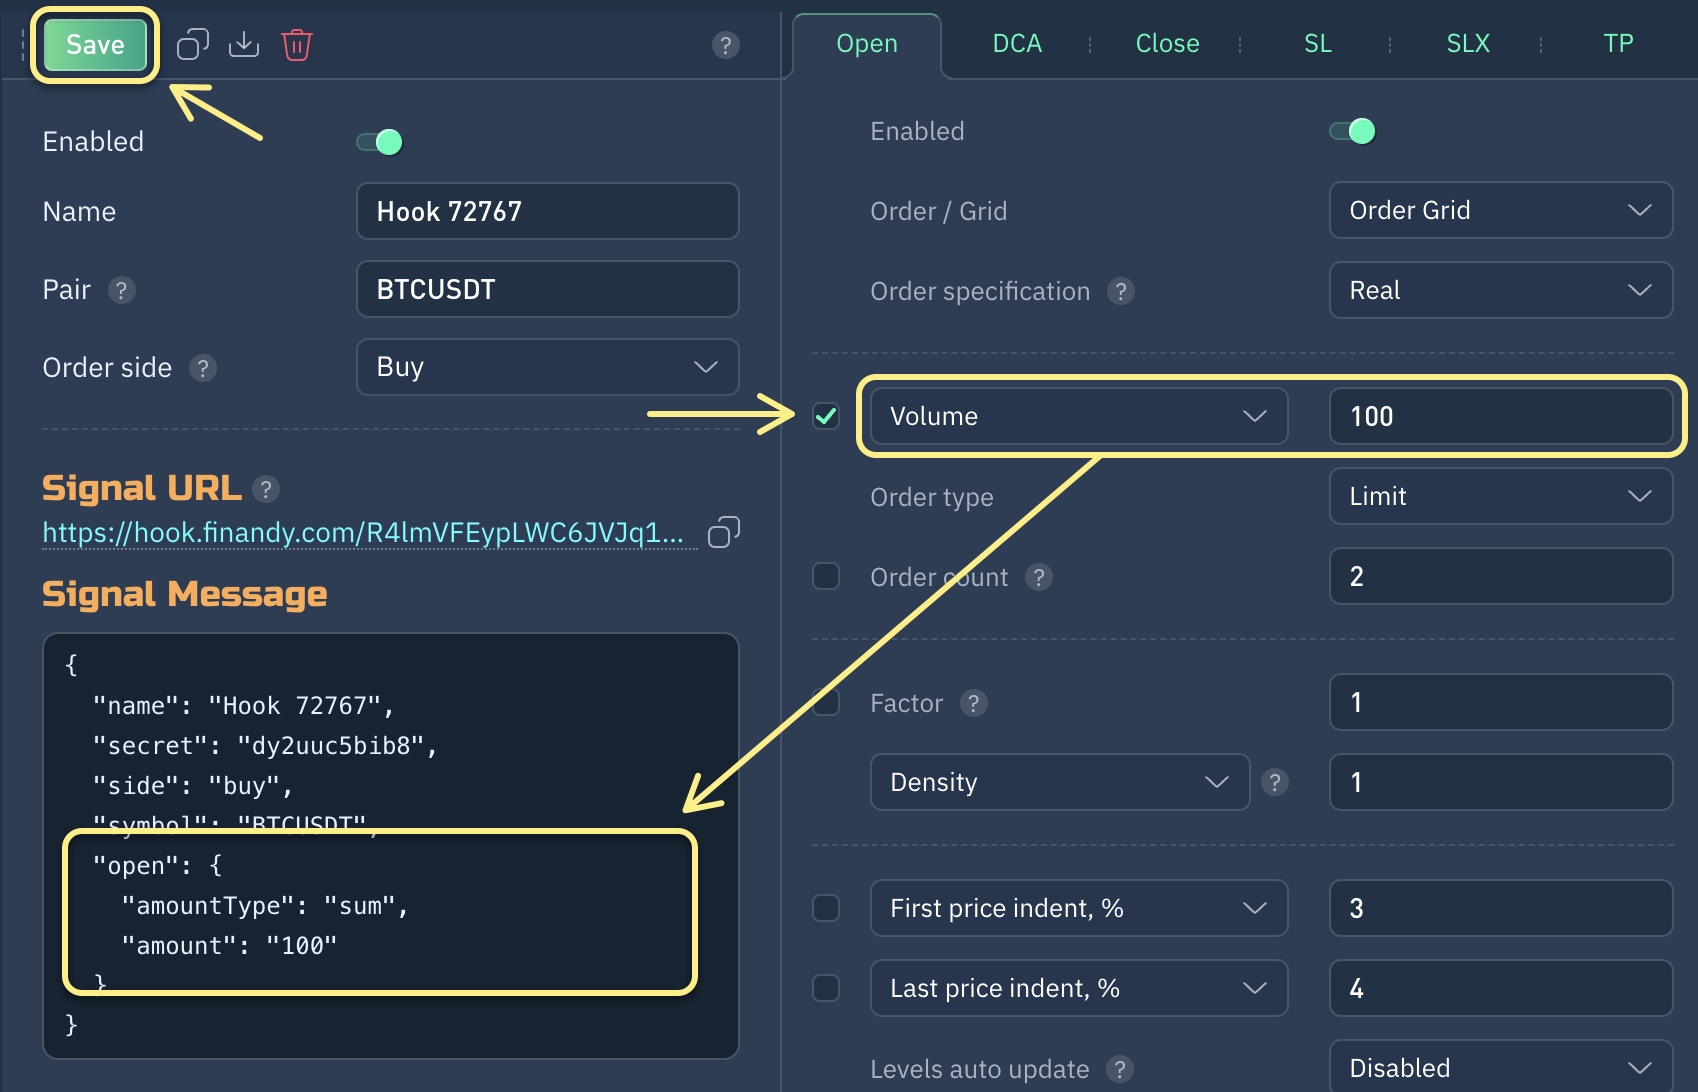Click the red trash delete icon
This screenshot has height=1092, width=1698.
tap(297, 45)
